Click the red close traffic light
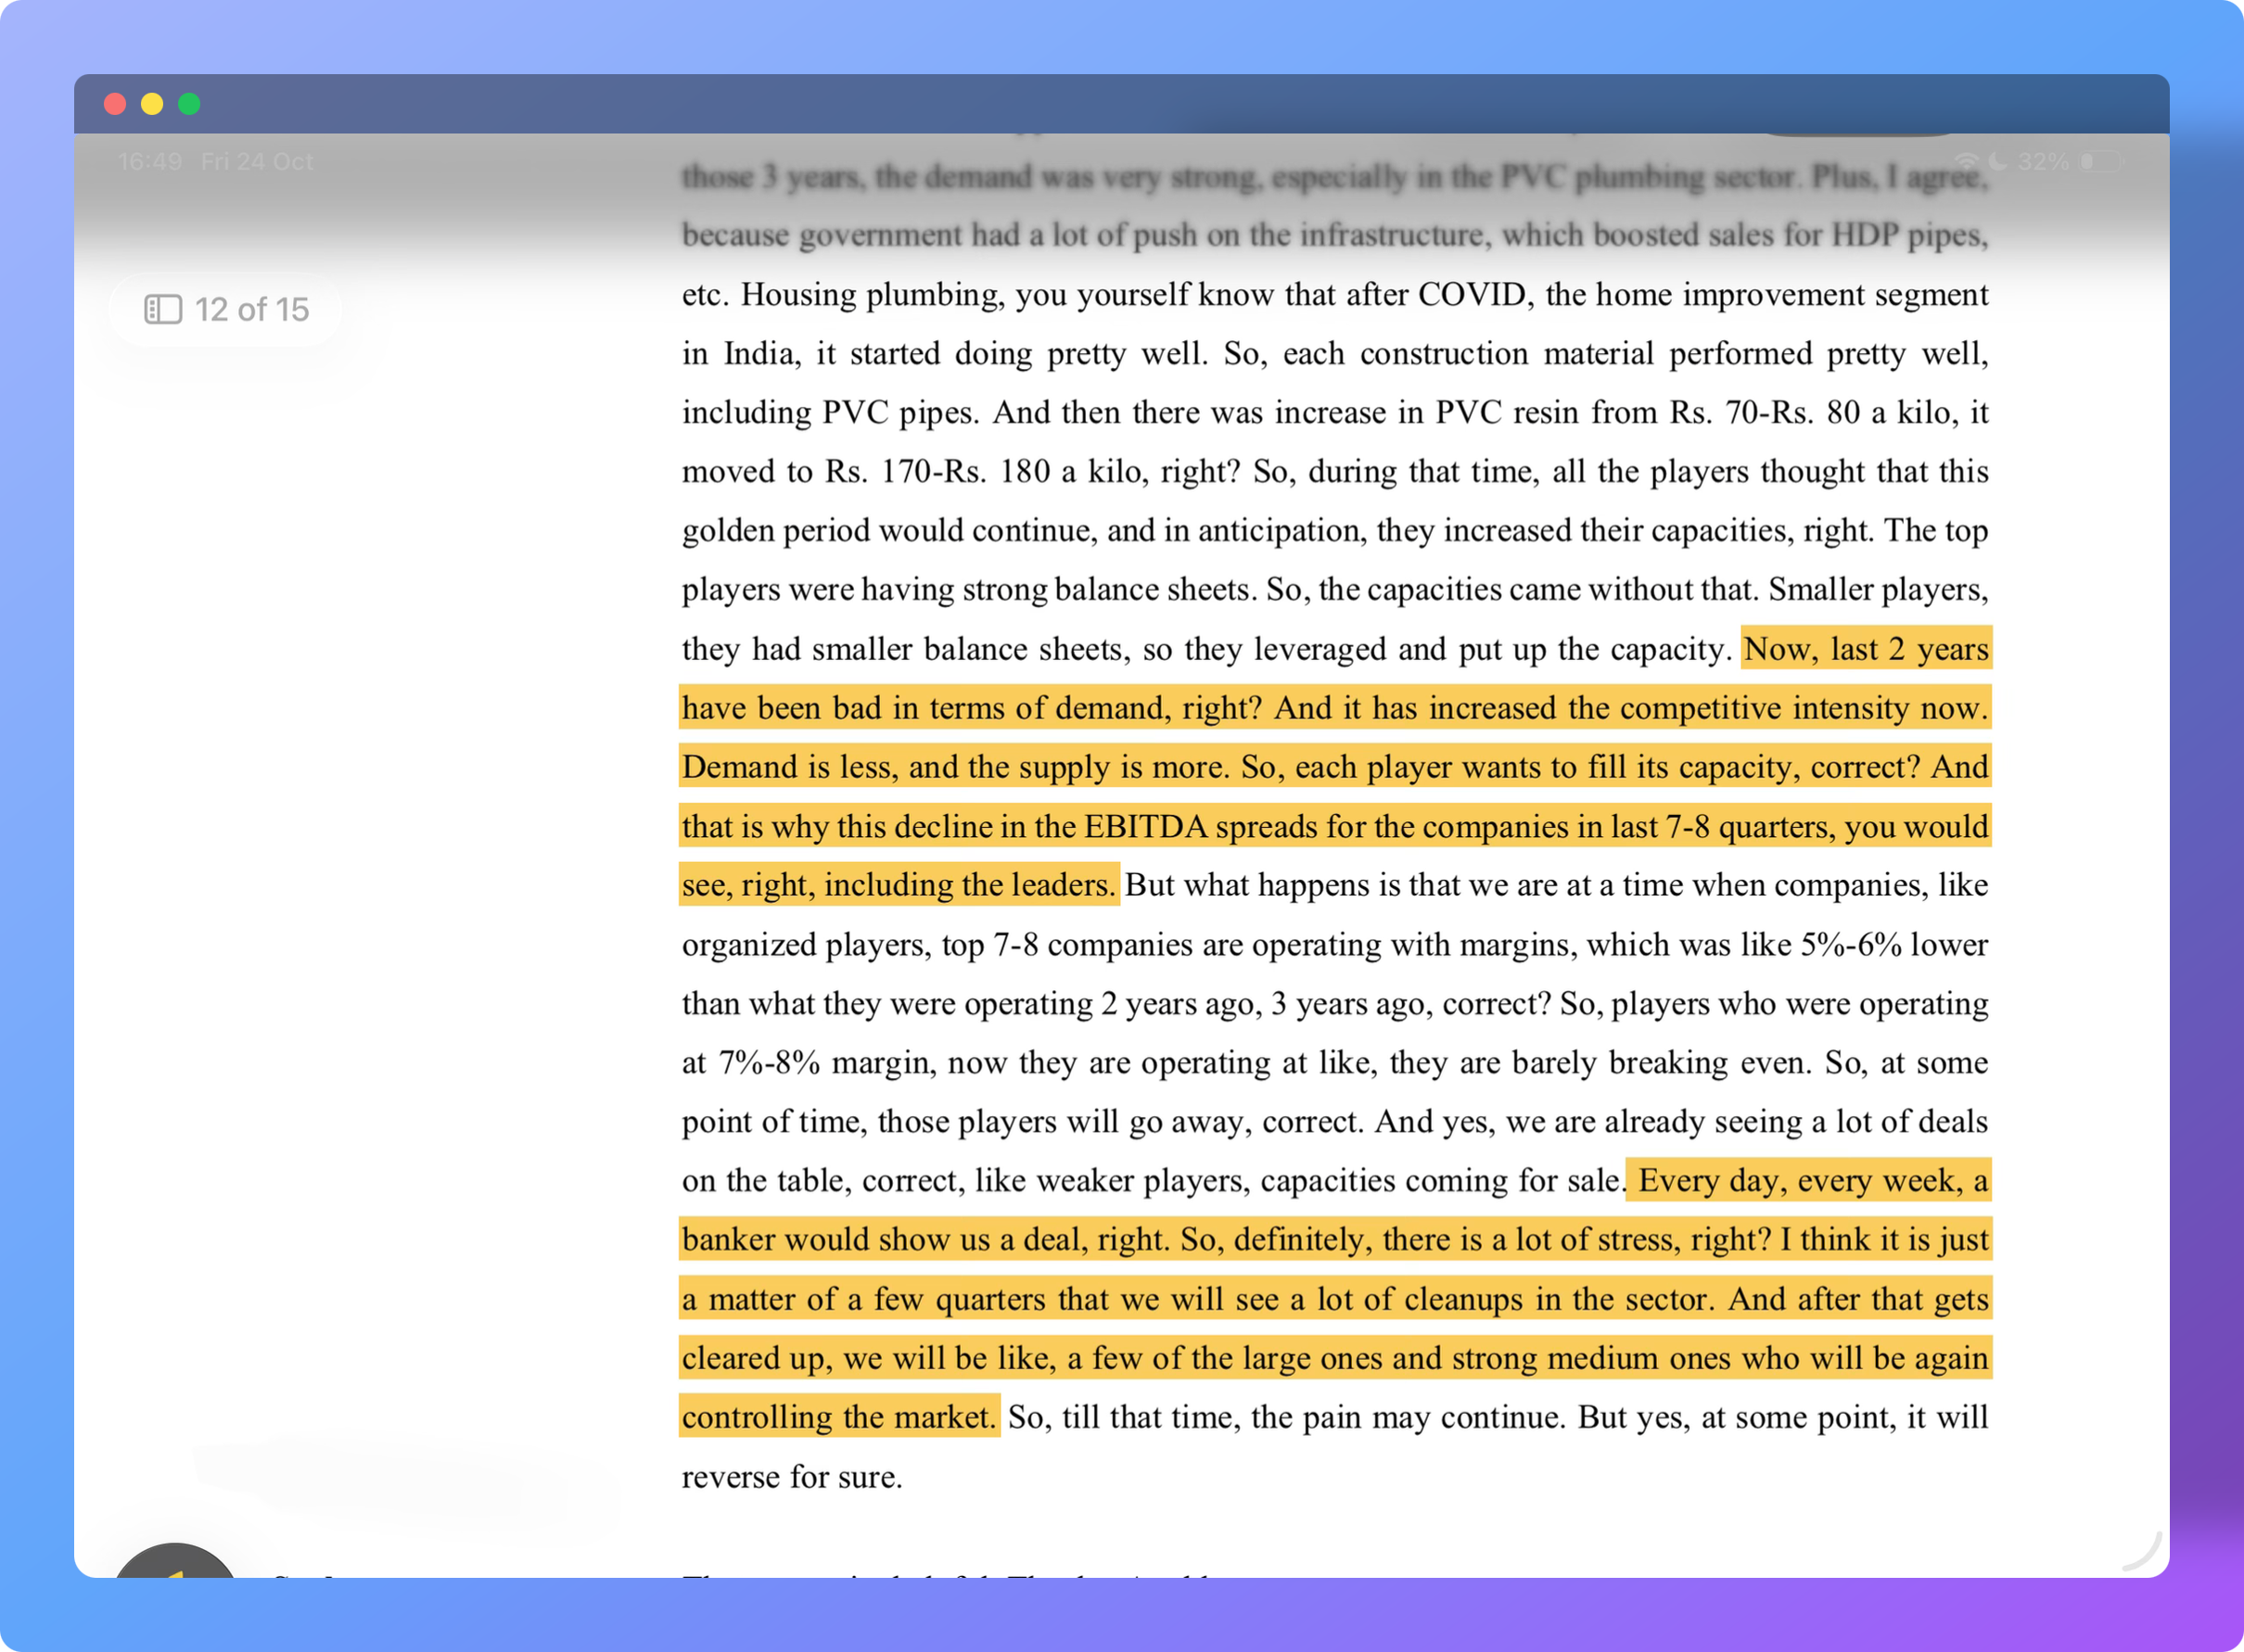Screen dimensions: 2244x1652 point(115,104)
